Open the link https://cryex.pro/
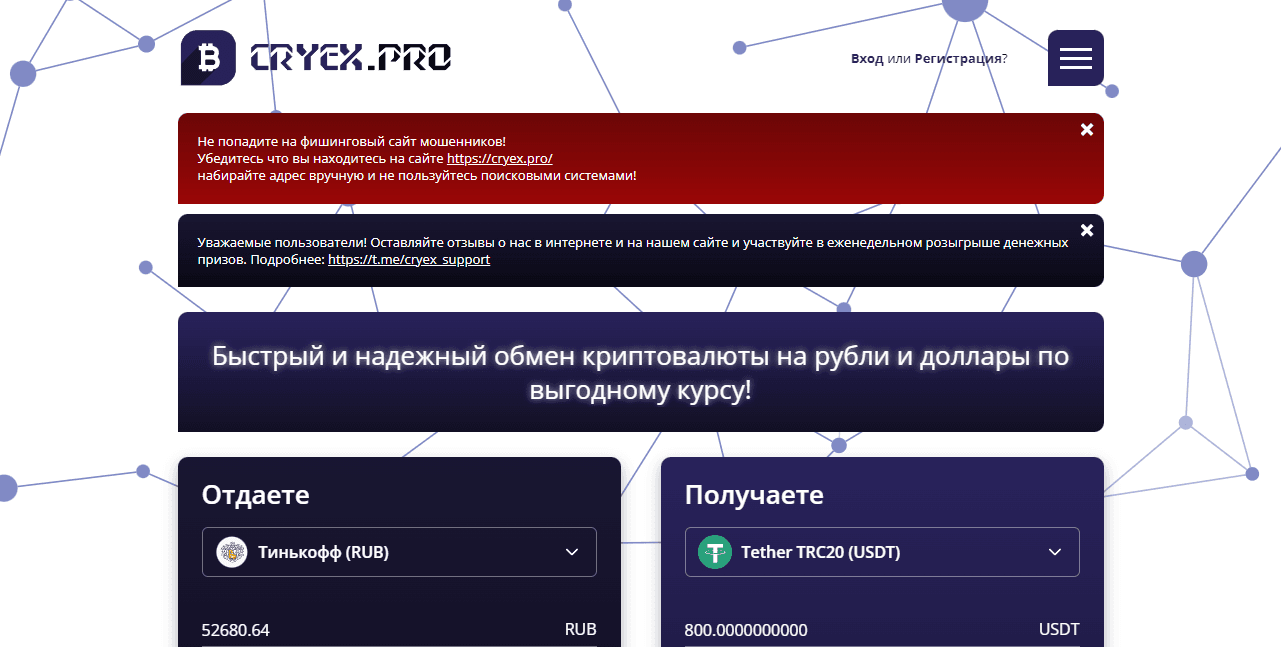Screen dimensions: 1281x647 coord(501,157)
